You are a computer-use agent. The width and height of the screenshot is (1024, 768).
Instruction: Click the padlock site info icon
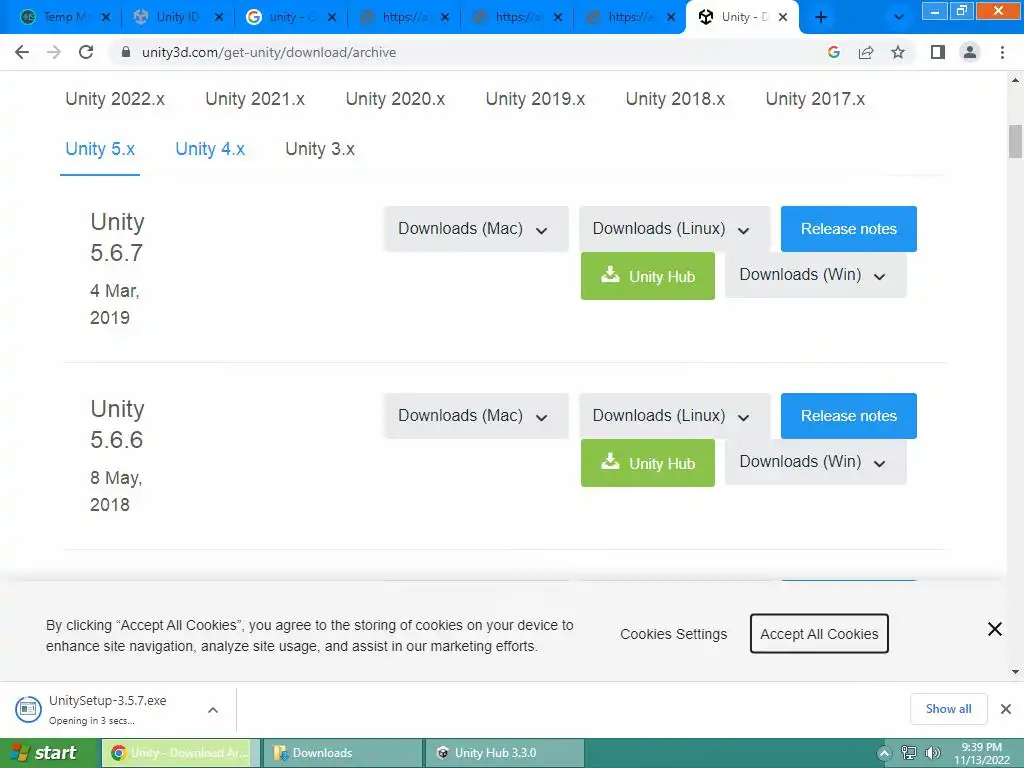126,52
